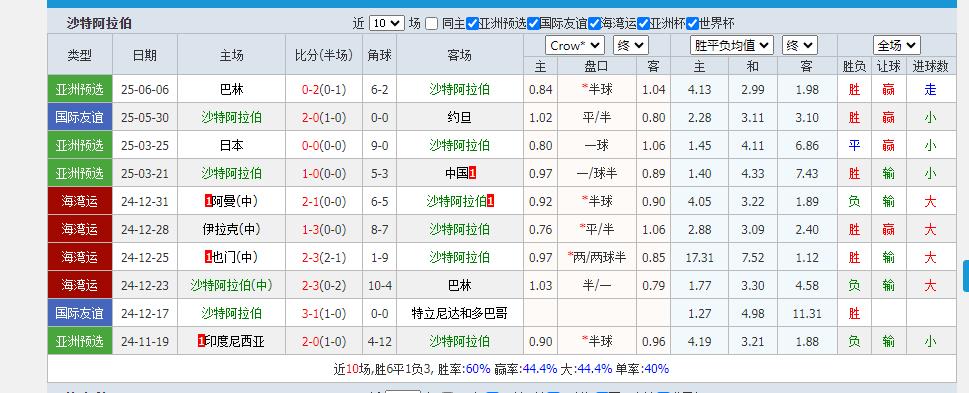Uncheck the 亚洲杯 filter checkbox
The image size is (969, 393).
click(643, 23)
